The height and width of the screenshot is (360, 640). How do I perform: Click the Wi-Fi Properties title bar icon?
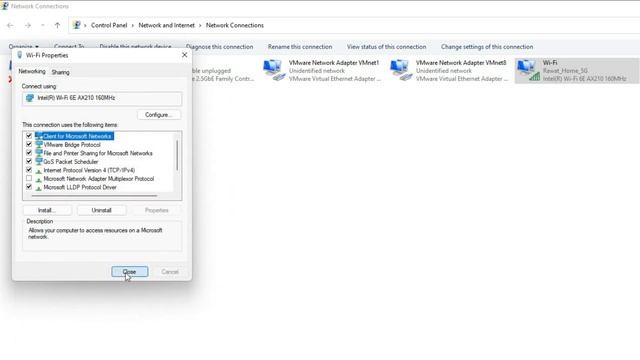pos(20,55)
